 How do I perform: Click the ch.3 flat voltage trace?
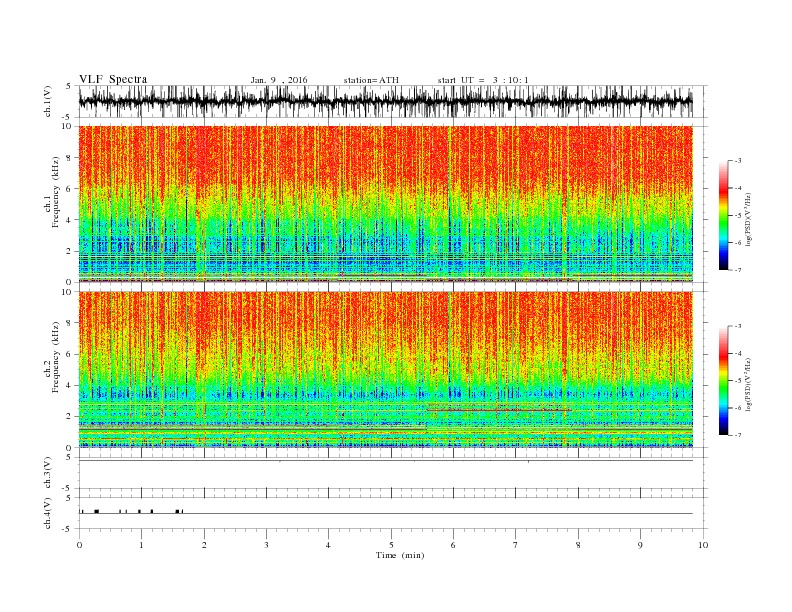coord(386,461)
